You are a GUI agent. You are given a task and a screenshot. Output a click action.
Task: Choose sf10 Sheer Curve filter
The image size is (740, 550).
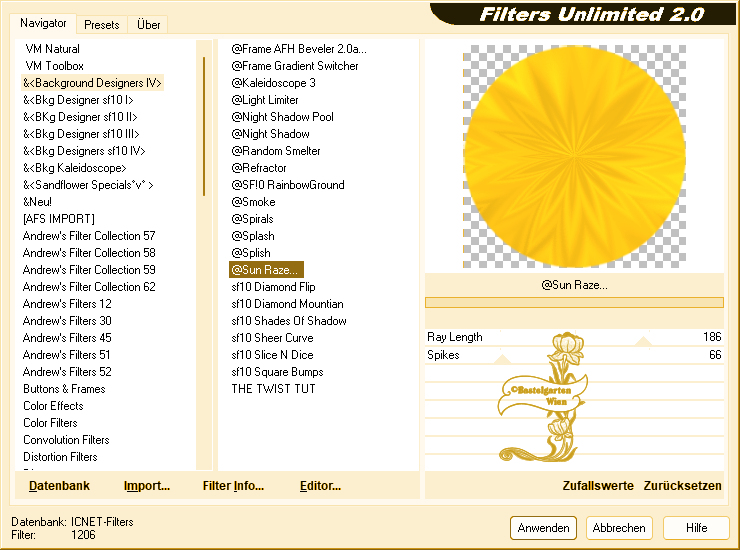tap(272, 338)
